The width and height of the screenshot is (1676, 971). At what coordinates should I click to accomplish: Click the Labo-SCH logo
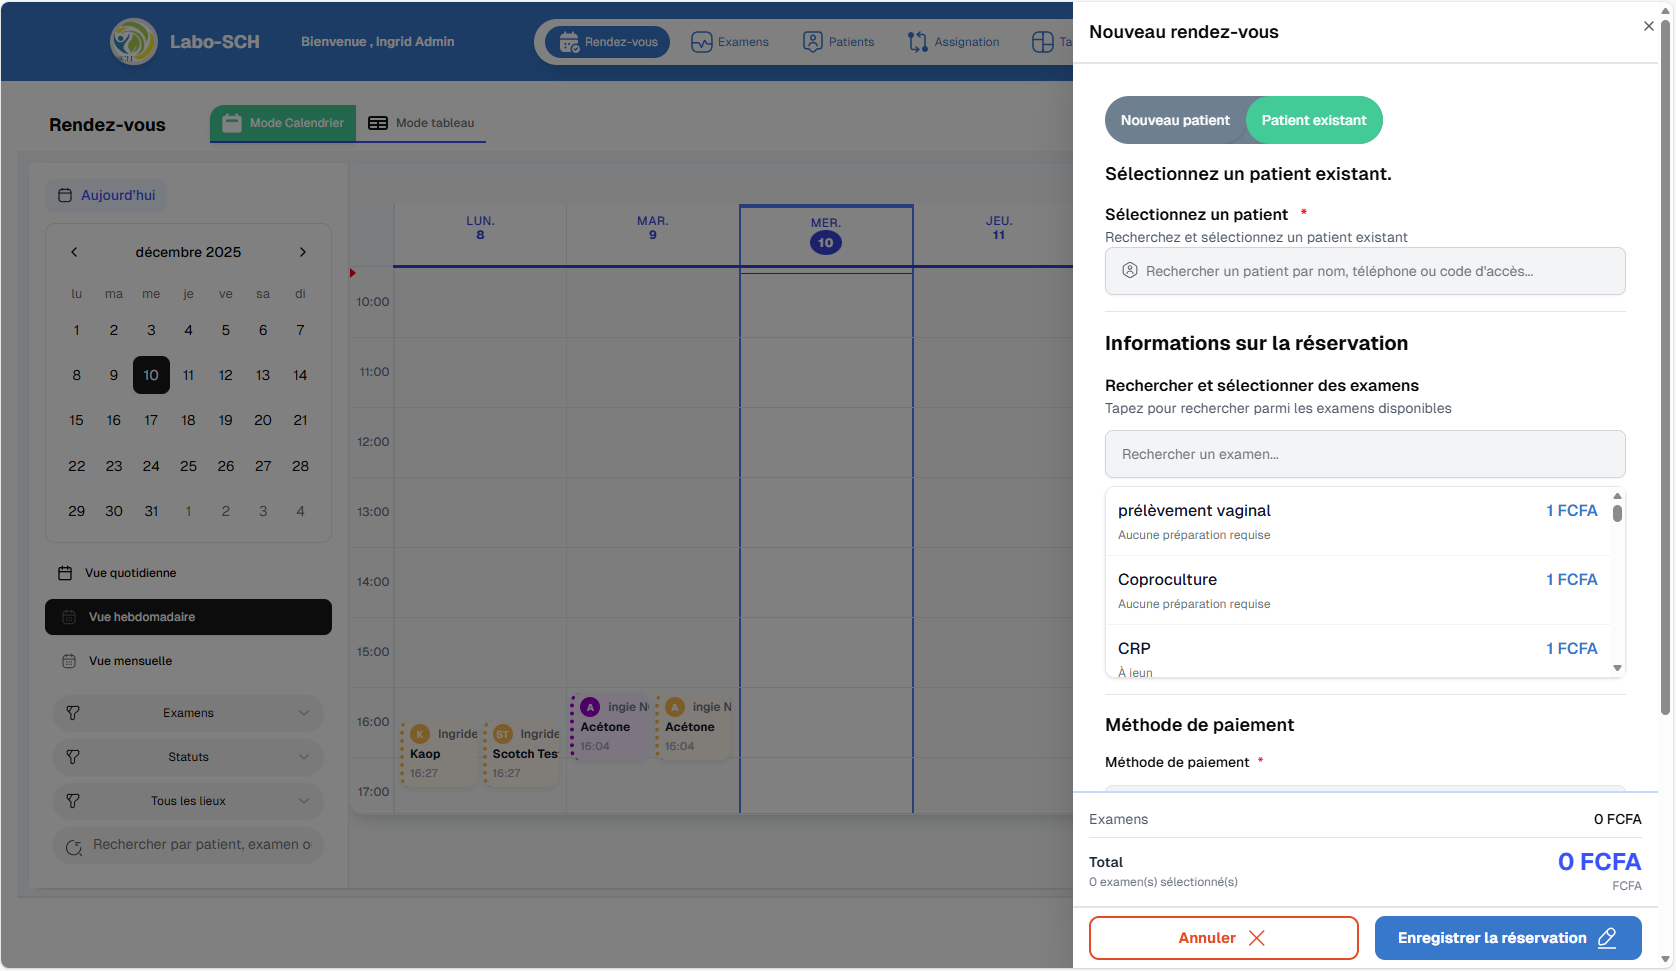133,41
